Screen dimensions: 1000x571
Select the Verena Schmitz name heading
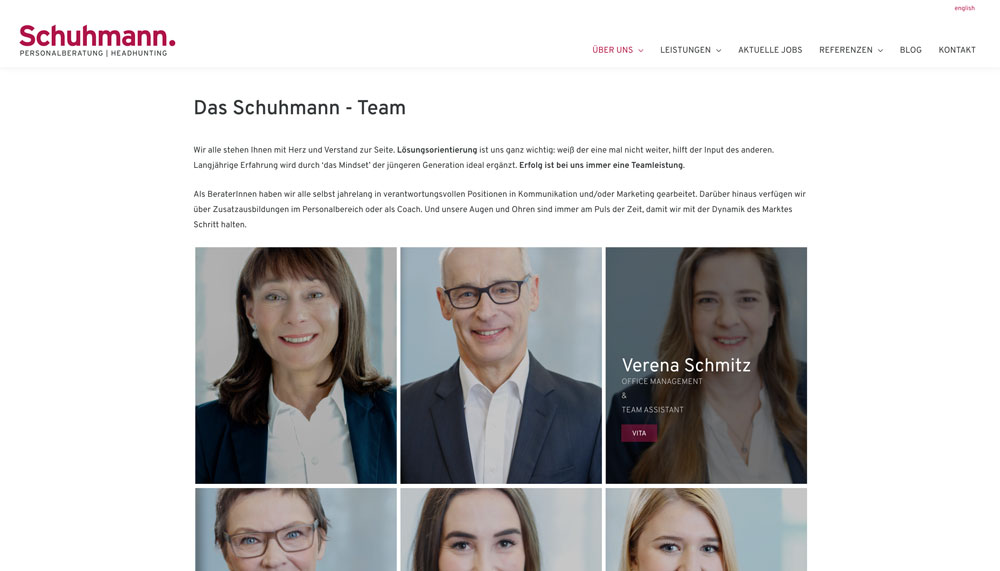click(686, 365)
